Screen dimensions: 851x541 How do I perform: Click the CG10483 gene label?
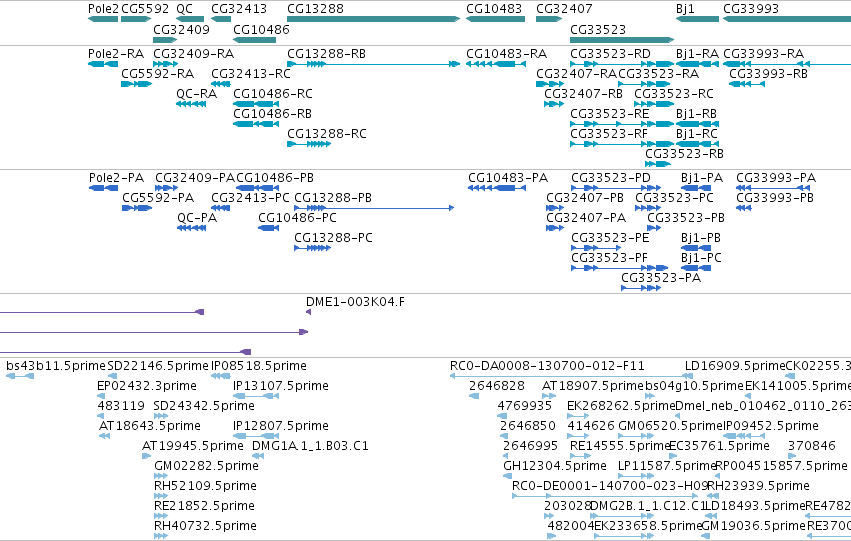(494, 9)
